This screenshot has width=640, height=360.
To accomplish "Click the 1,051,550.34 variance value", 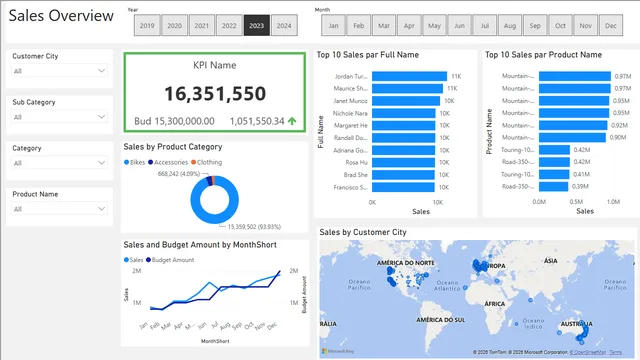I will (x=257, y=121).
